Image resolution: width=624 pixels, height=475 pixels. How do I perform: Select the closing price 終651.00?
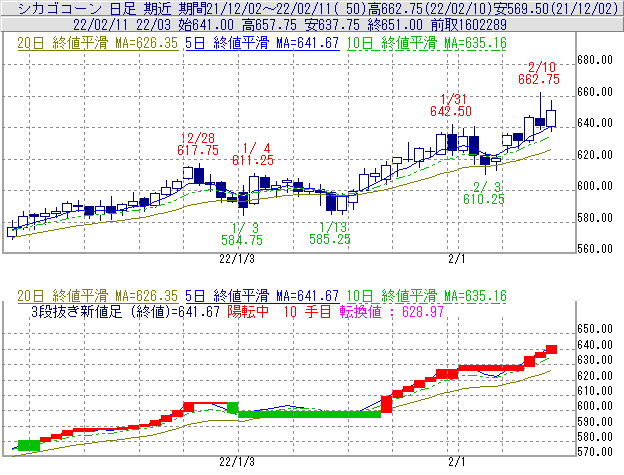tap(395, 25)
